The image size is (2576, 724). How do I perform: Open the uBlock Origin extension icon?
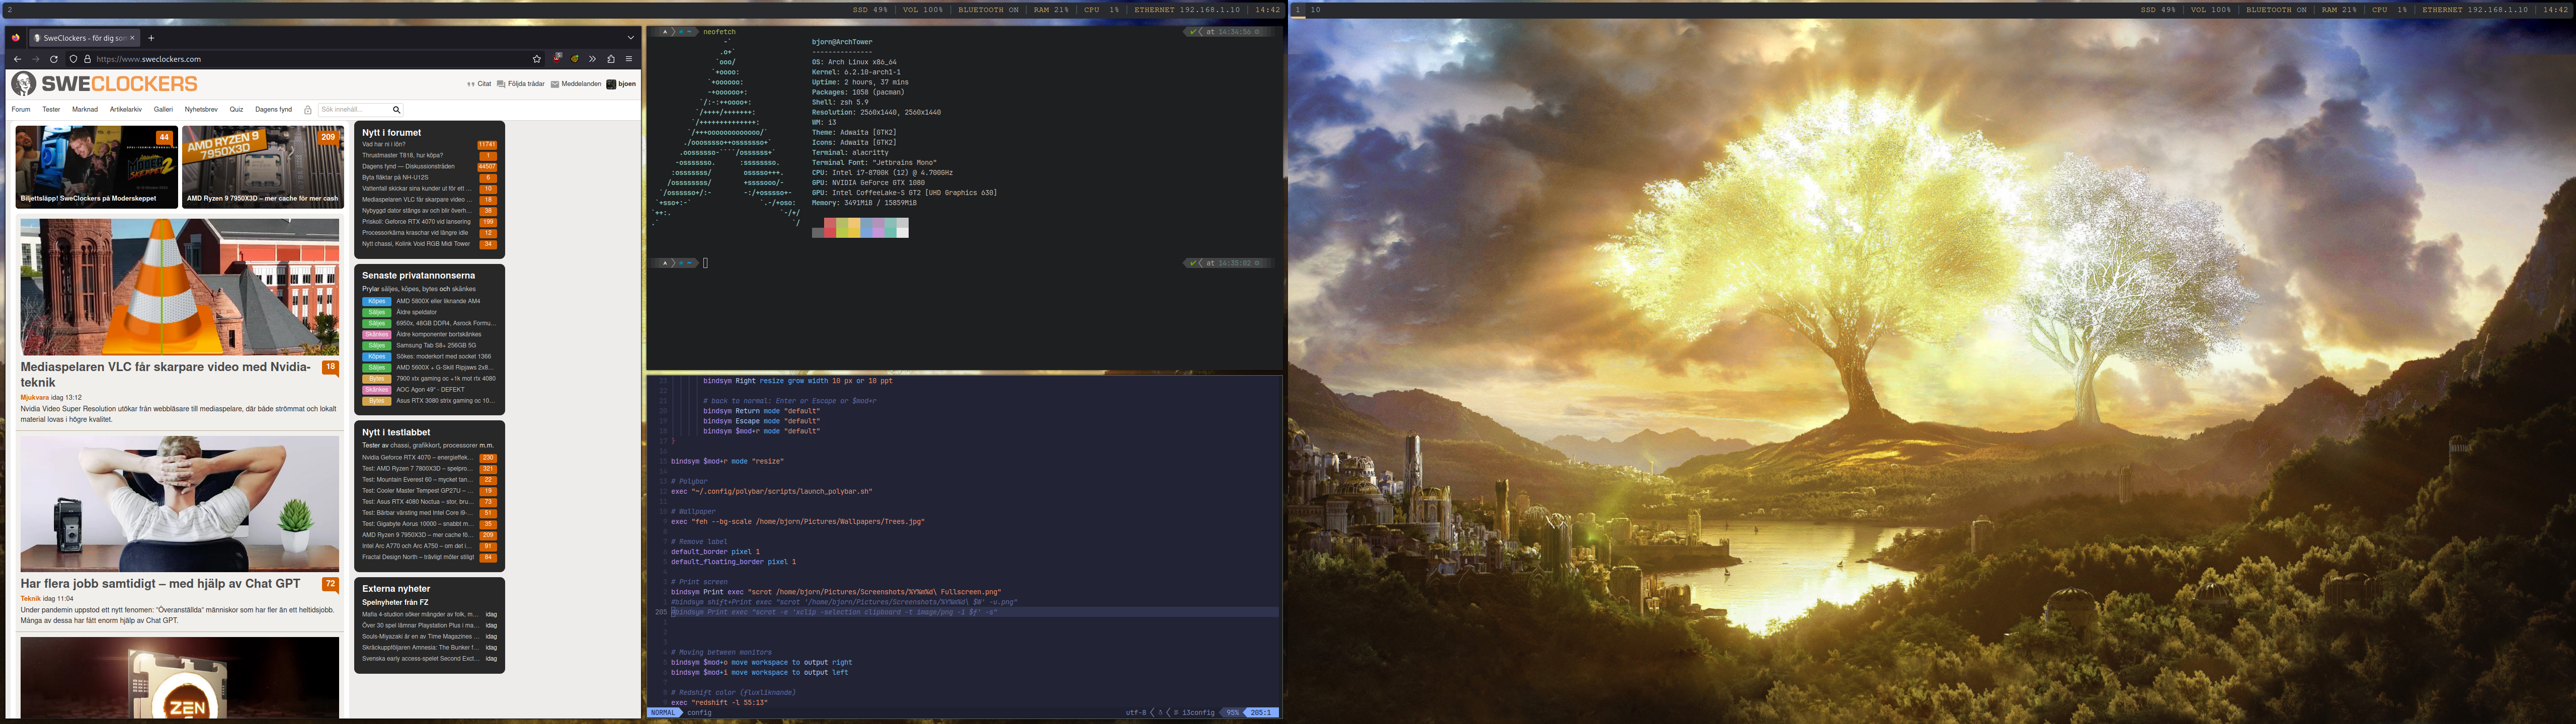click(557, 59)
